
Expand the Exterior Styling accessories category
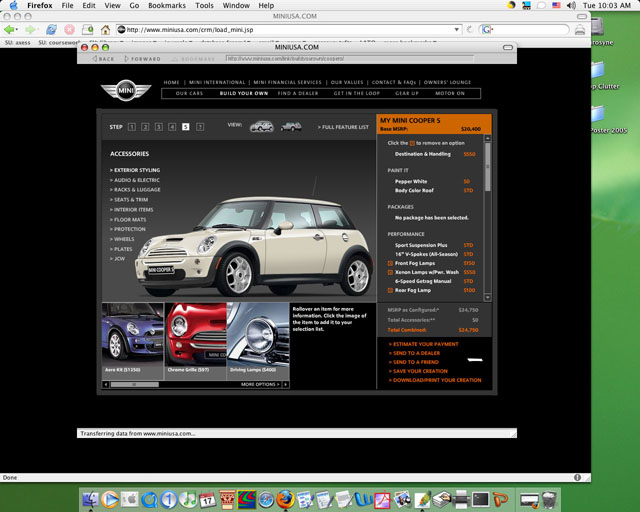tap(136, 170)
